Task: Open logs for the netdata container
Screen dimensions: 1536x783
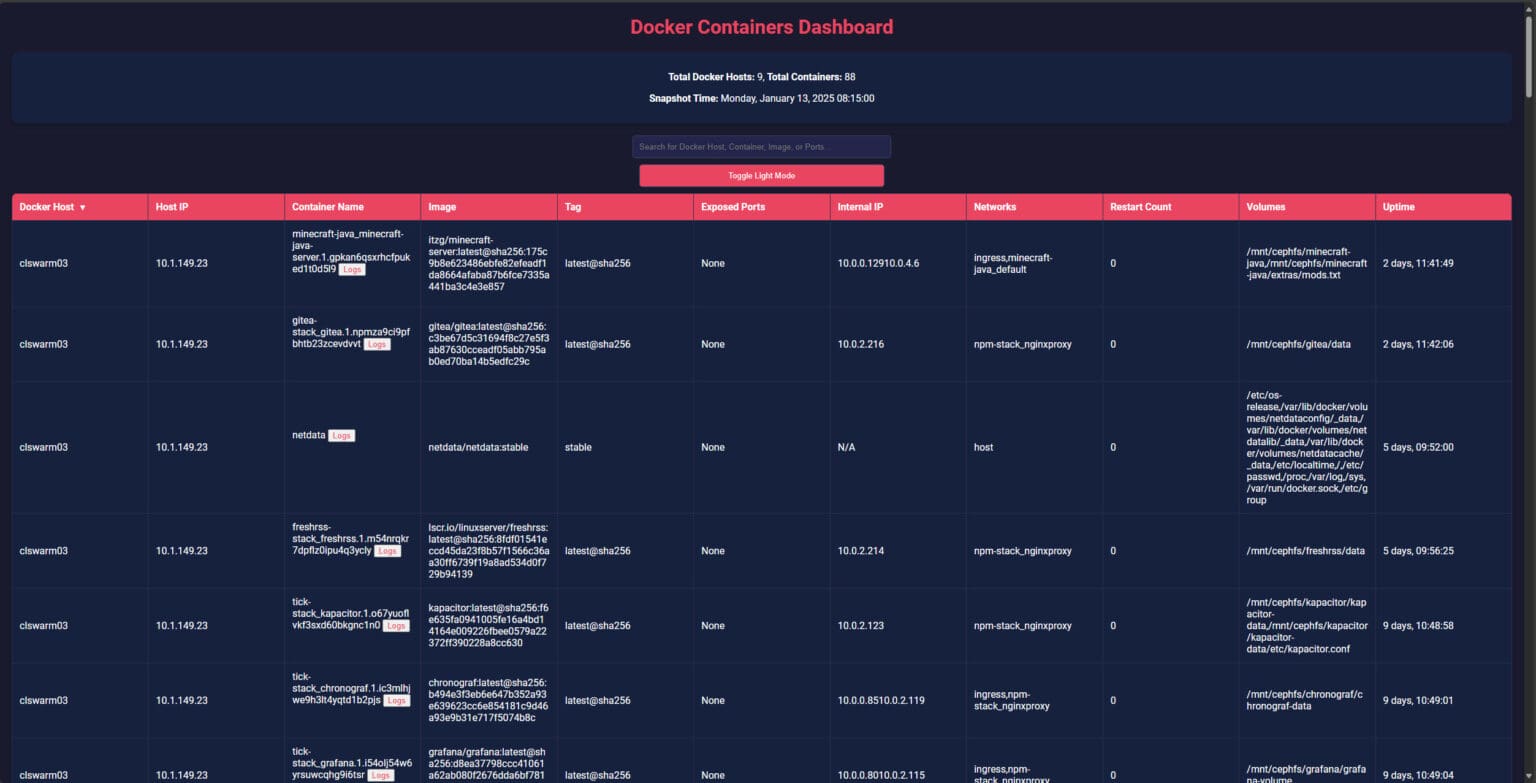Action: (340, 435)
